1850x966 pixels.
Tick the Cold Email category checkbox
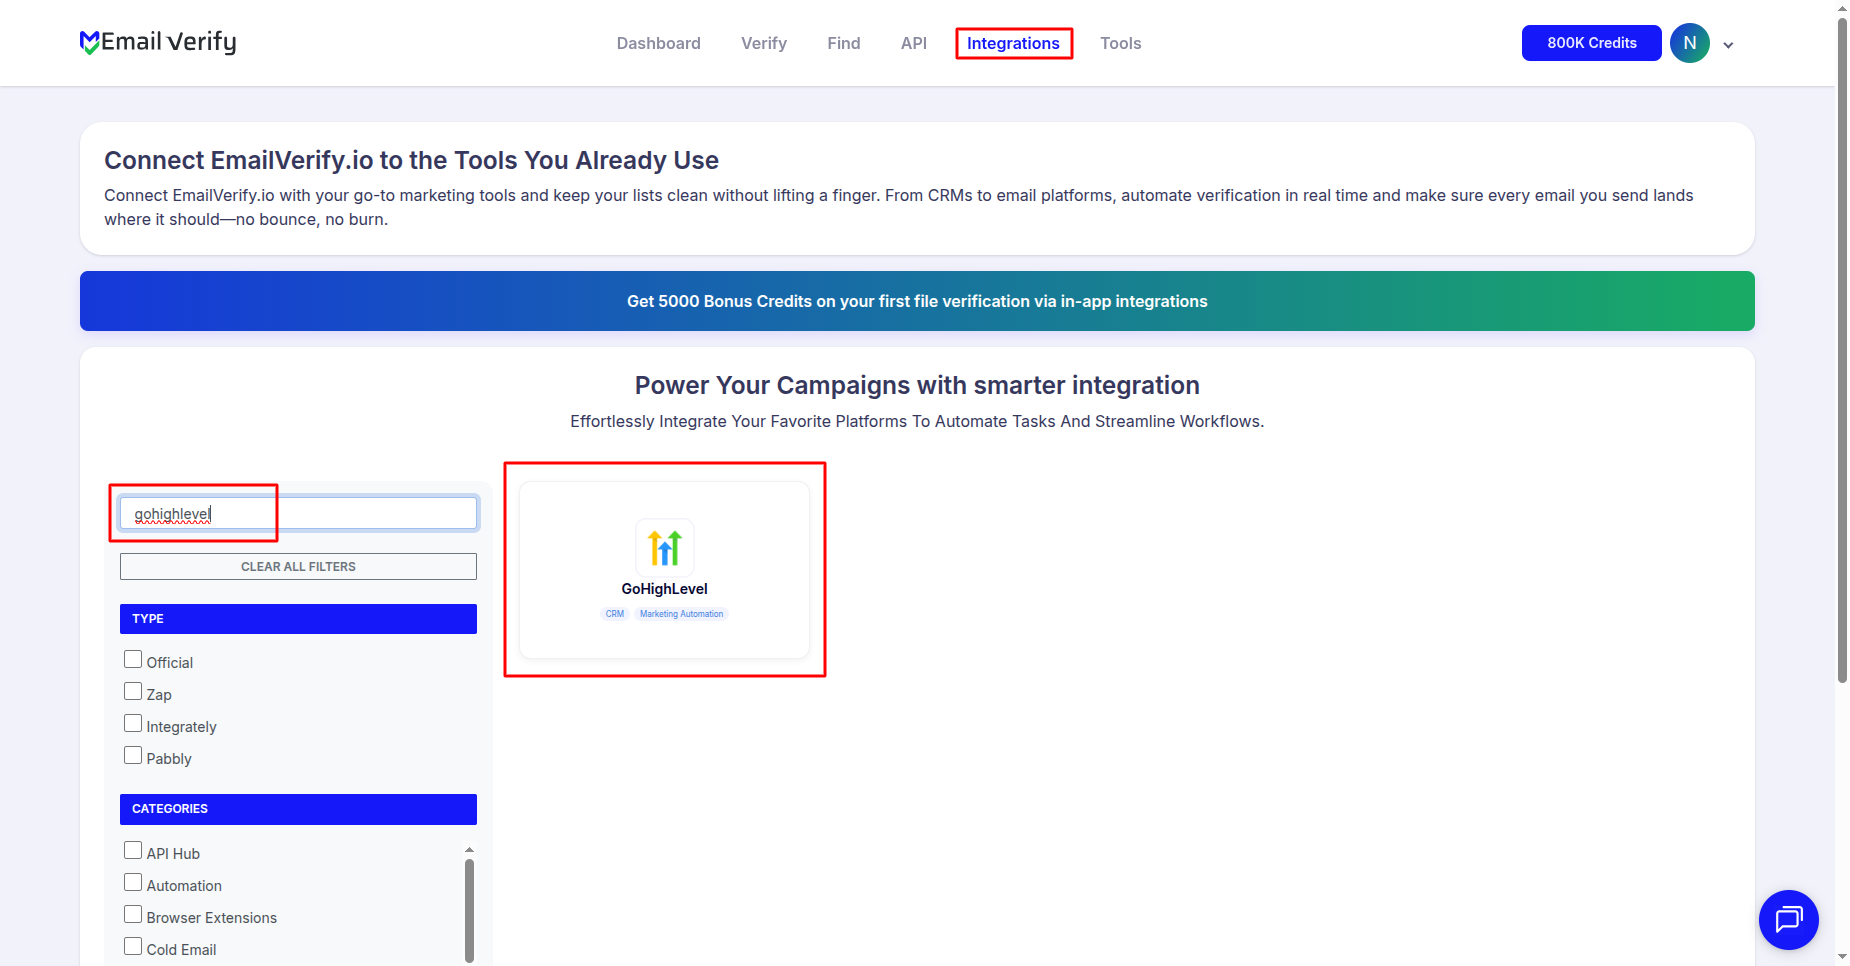(133, 947)
